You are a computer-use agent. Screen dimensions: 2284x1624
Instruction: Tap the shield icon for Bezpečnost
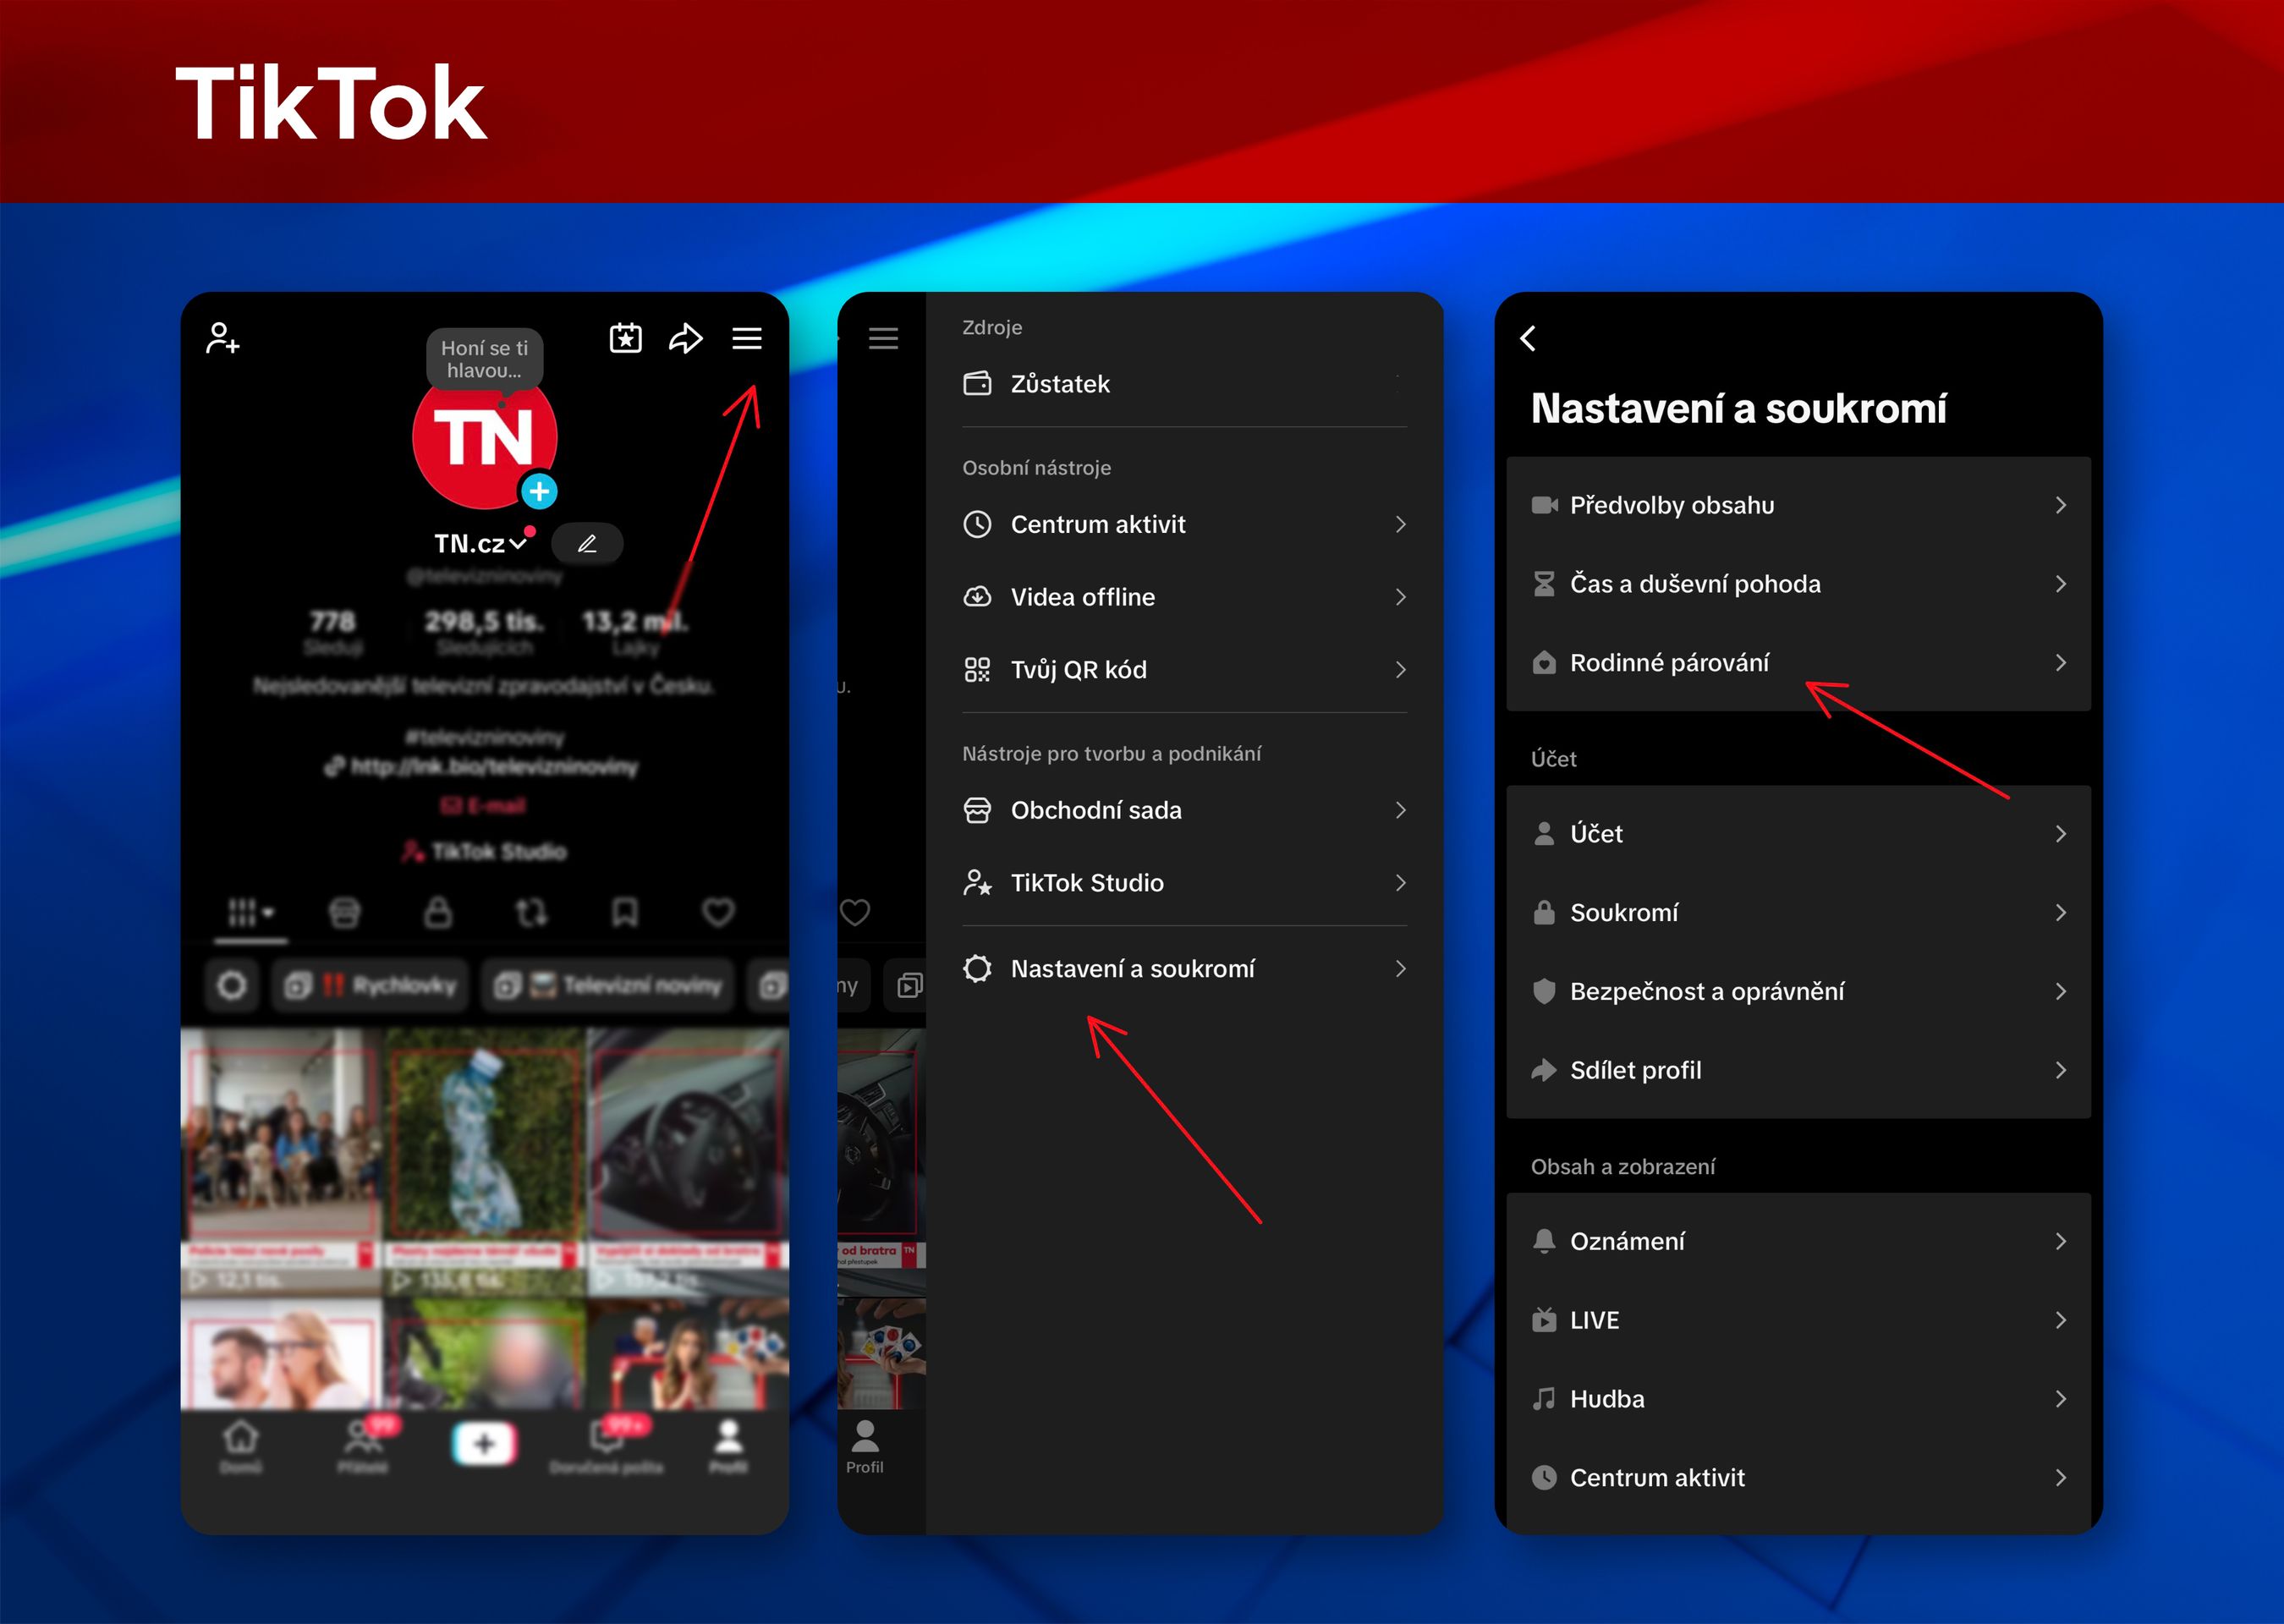coord(1544,992)
